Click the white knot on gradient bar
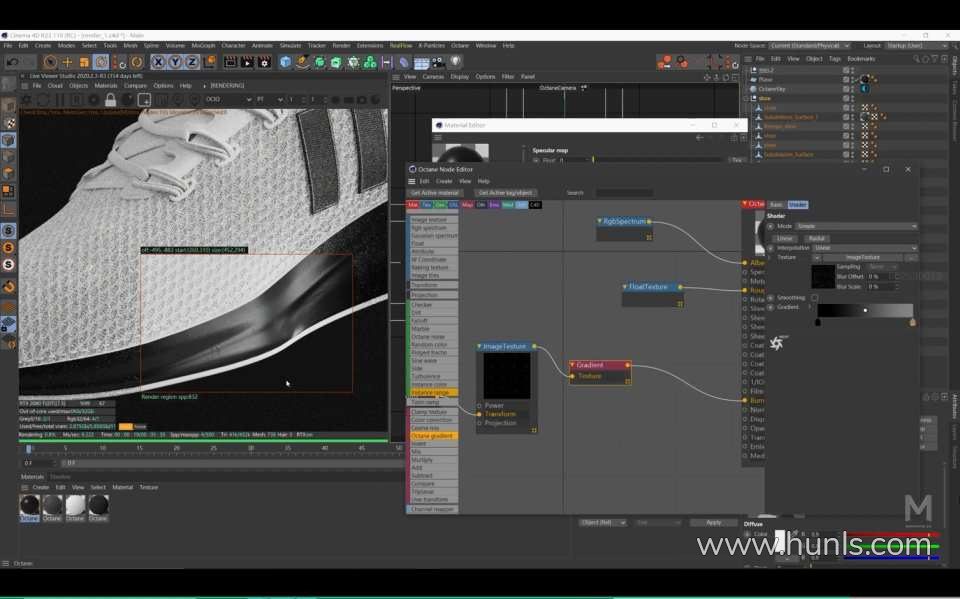 pos(865,311)
